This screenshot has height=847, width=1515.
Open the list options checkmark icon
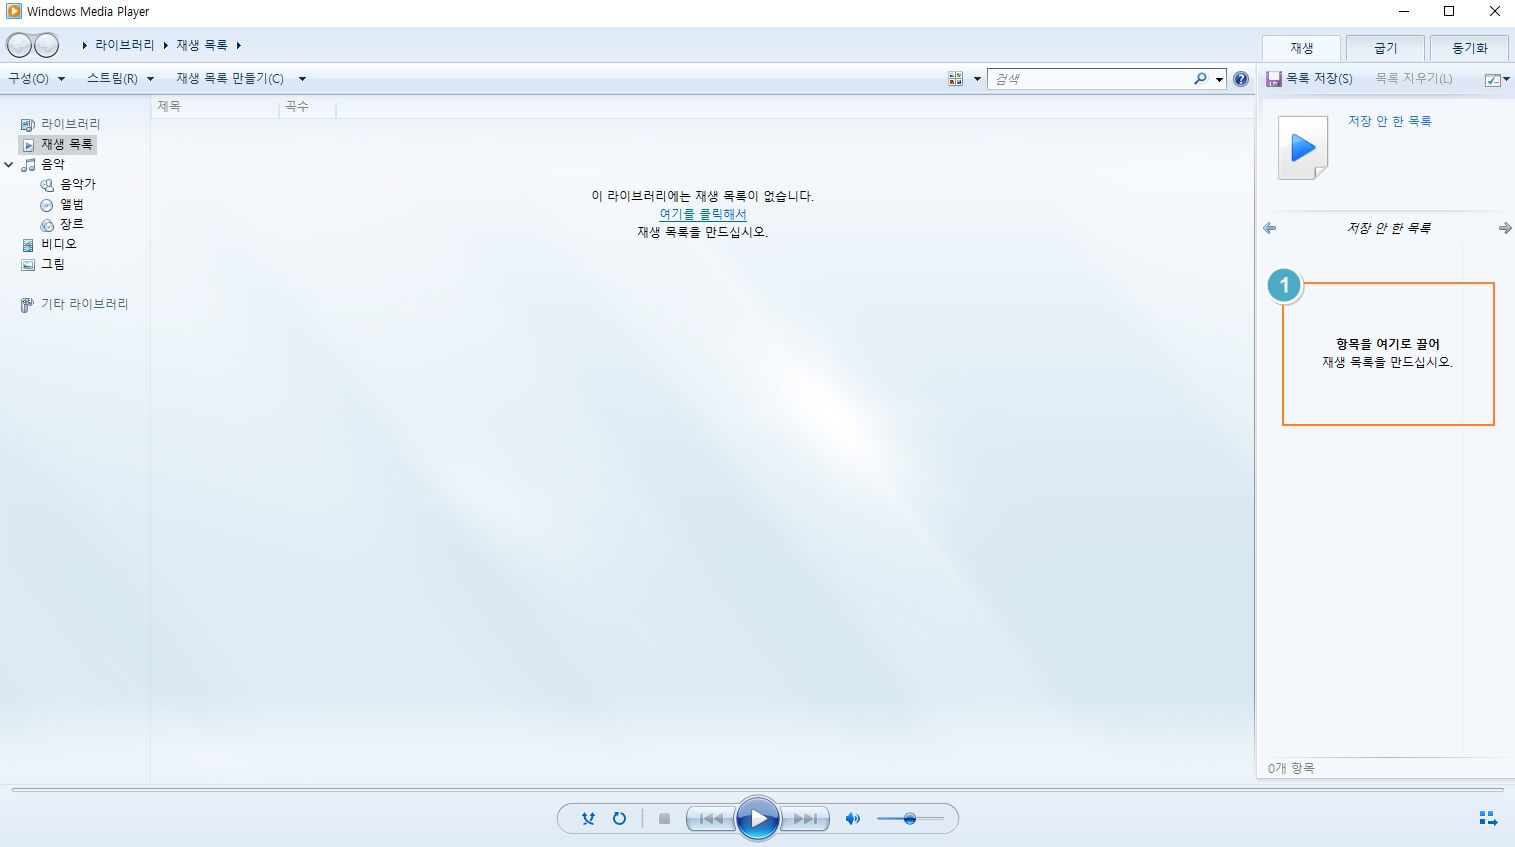(1493, 79)
